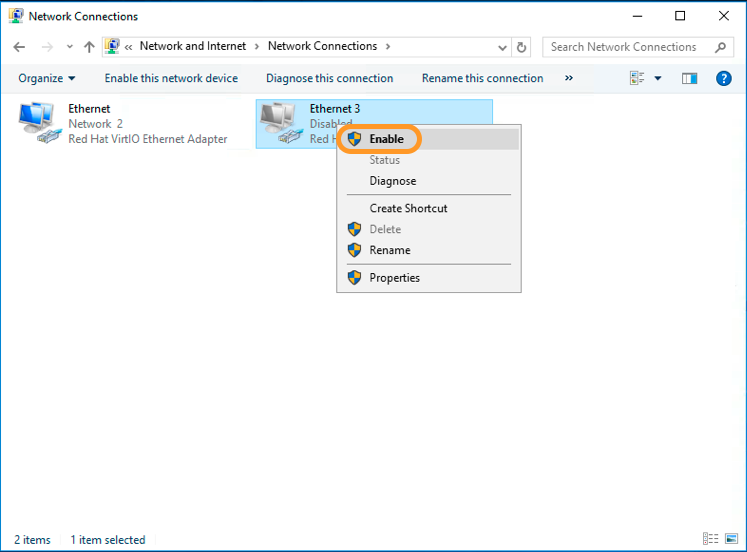Expand the change view options arrow
This screenshot has width=747, height=552.
(658, 78)
